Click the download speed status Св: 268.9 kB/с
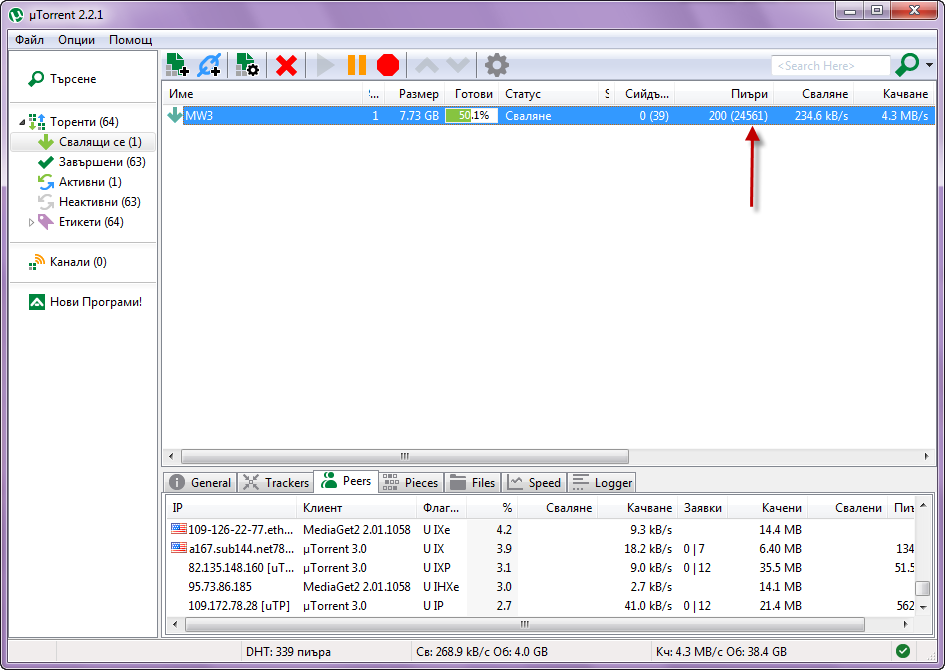The width and height of the screenshot is (945, 670). [482, 651]
